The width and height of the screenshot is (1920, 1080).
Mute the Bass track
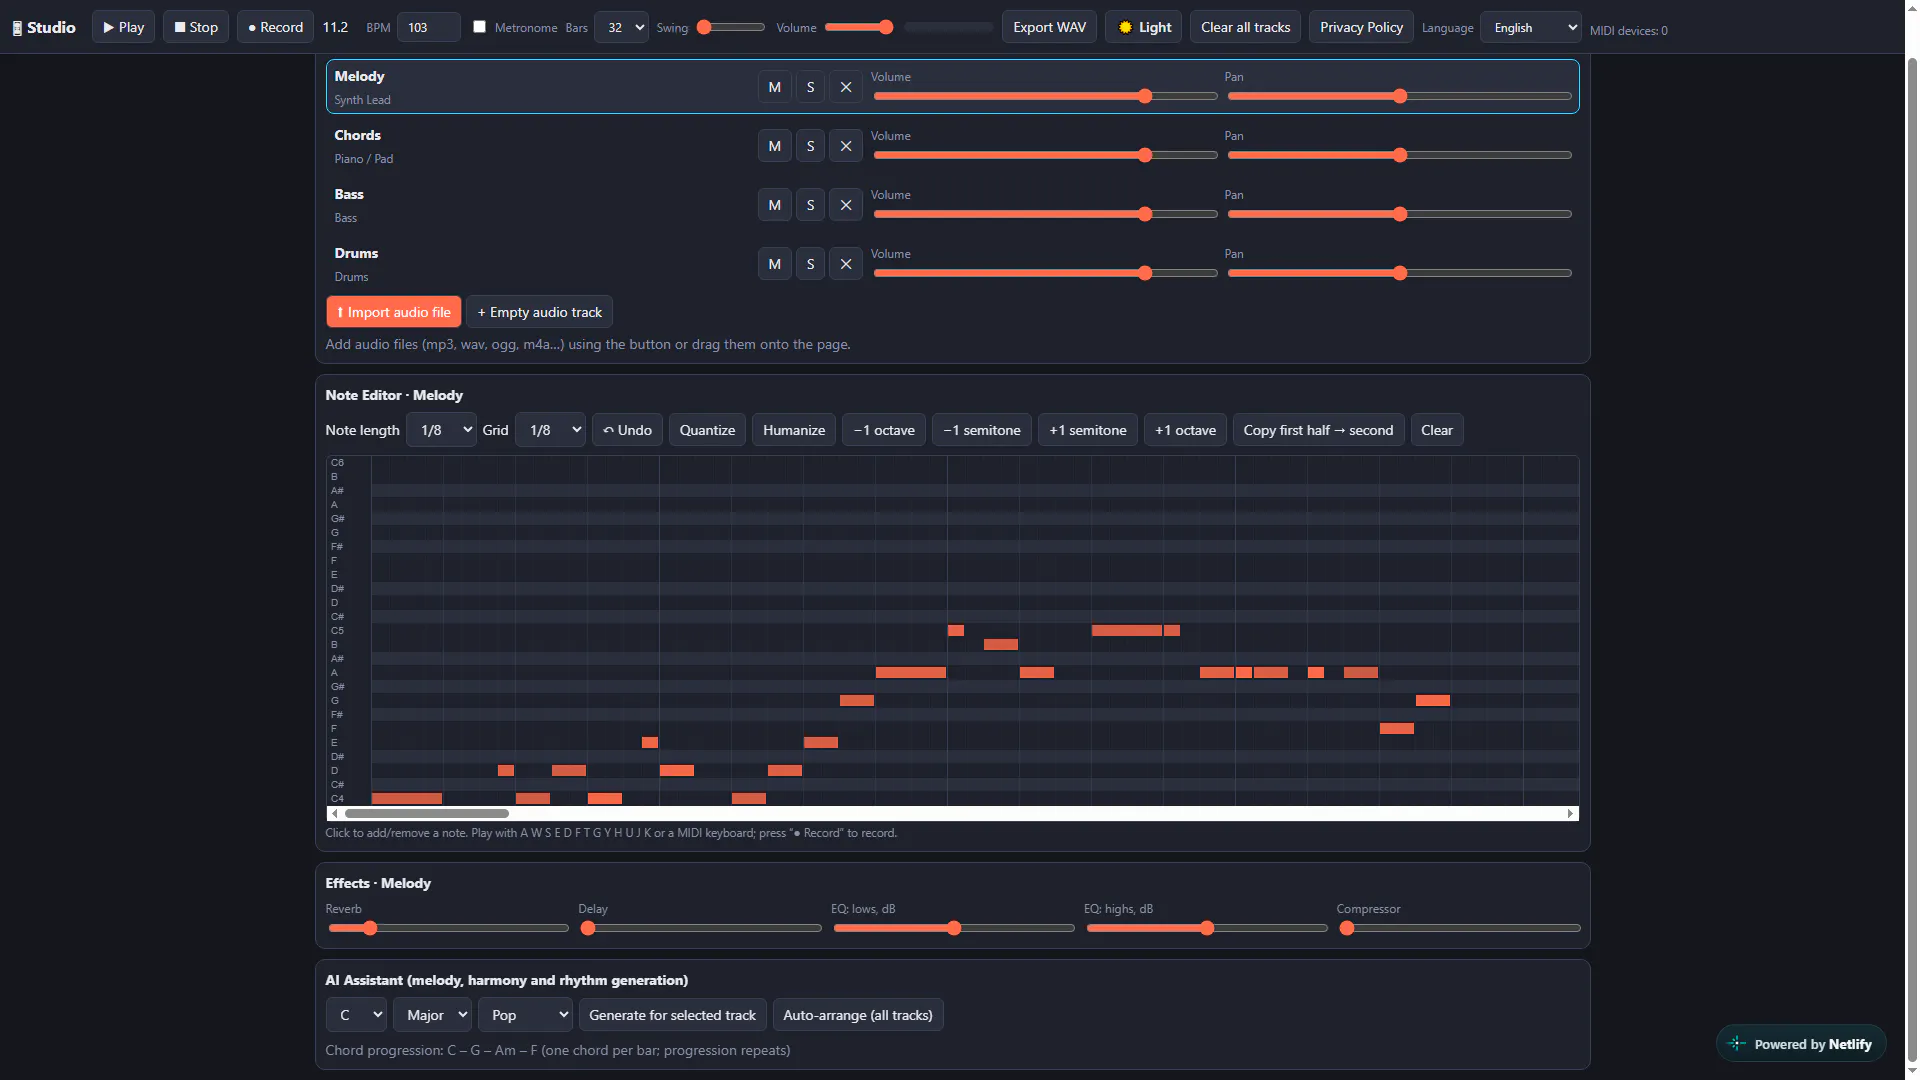pyautogui.click(x=774, y=205)
